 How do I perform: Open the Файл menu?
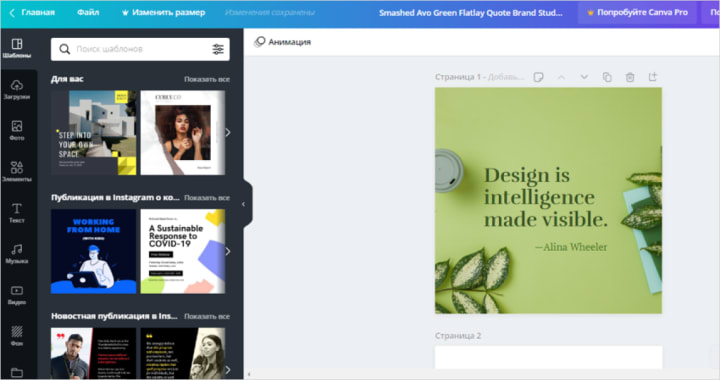(88, 12)
